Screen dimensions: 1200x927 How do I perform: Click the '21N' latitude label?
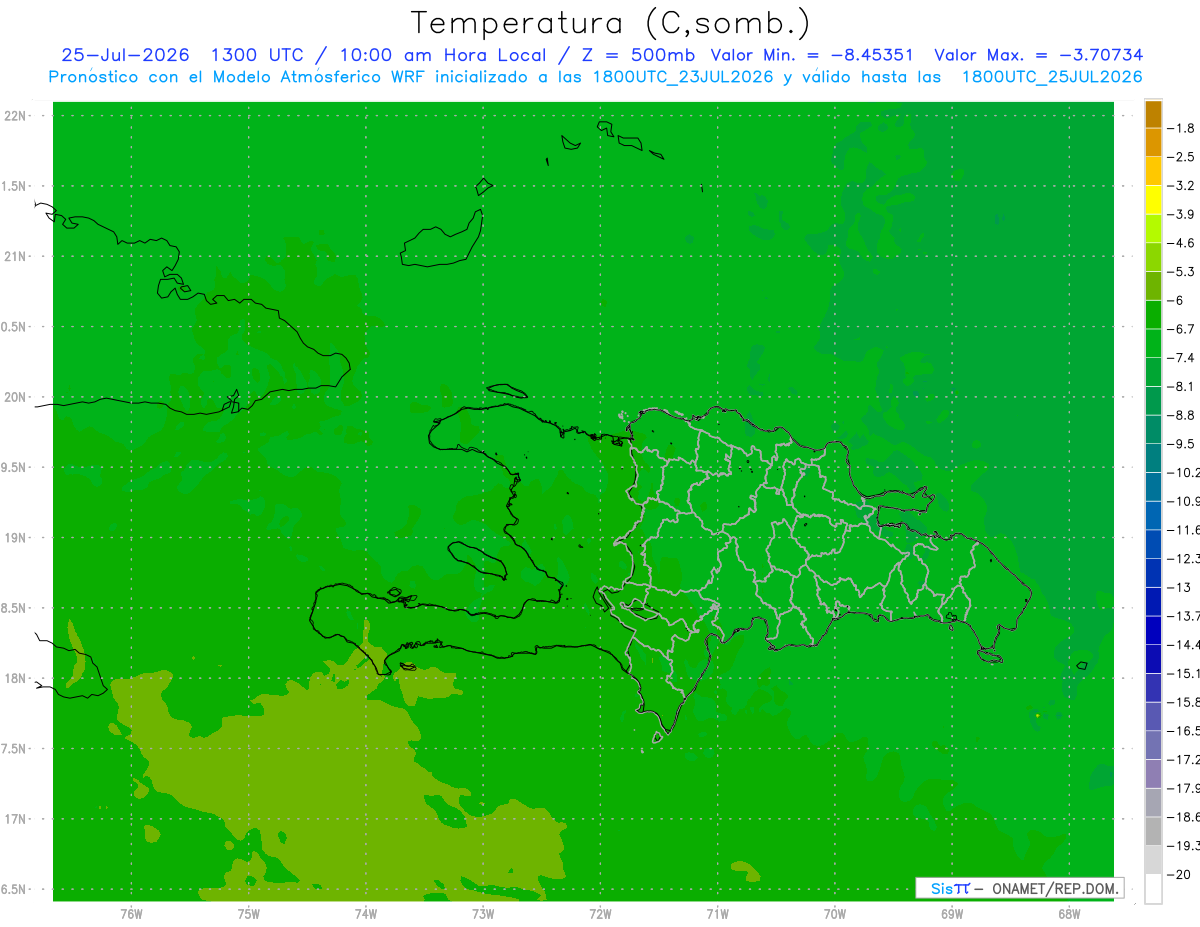(x=15, y=256)
